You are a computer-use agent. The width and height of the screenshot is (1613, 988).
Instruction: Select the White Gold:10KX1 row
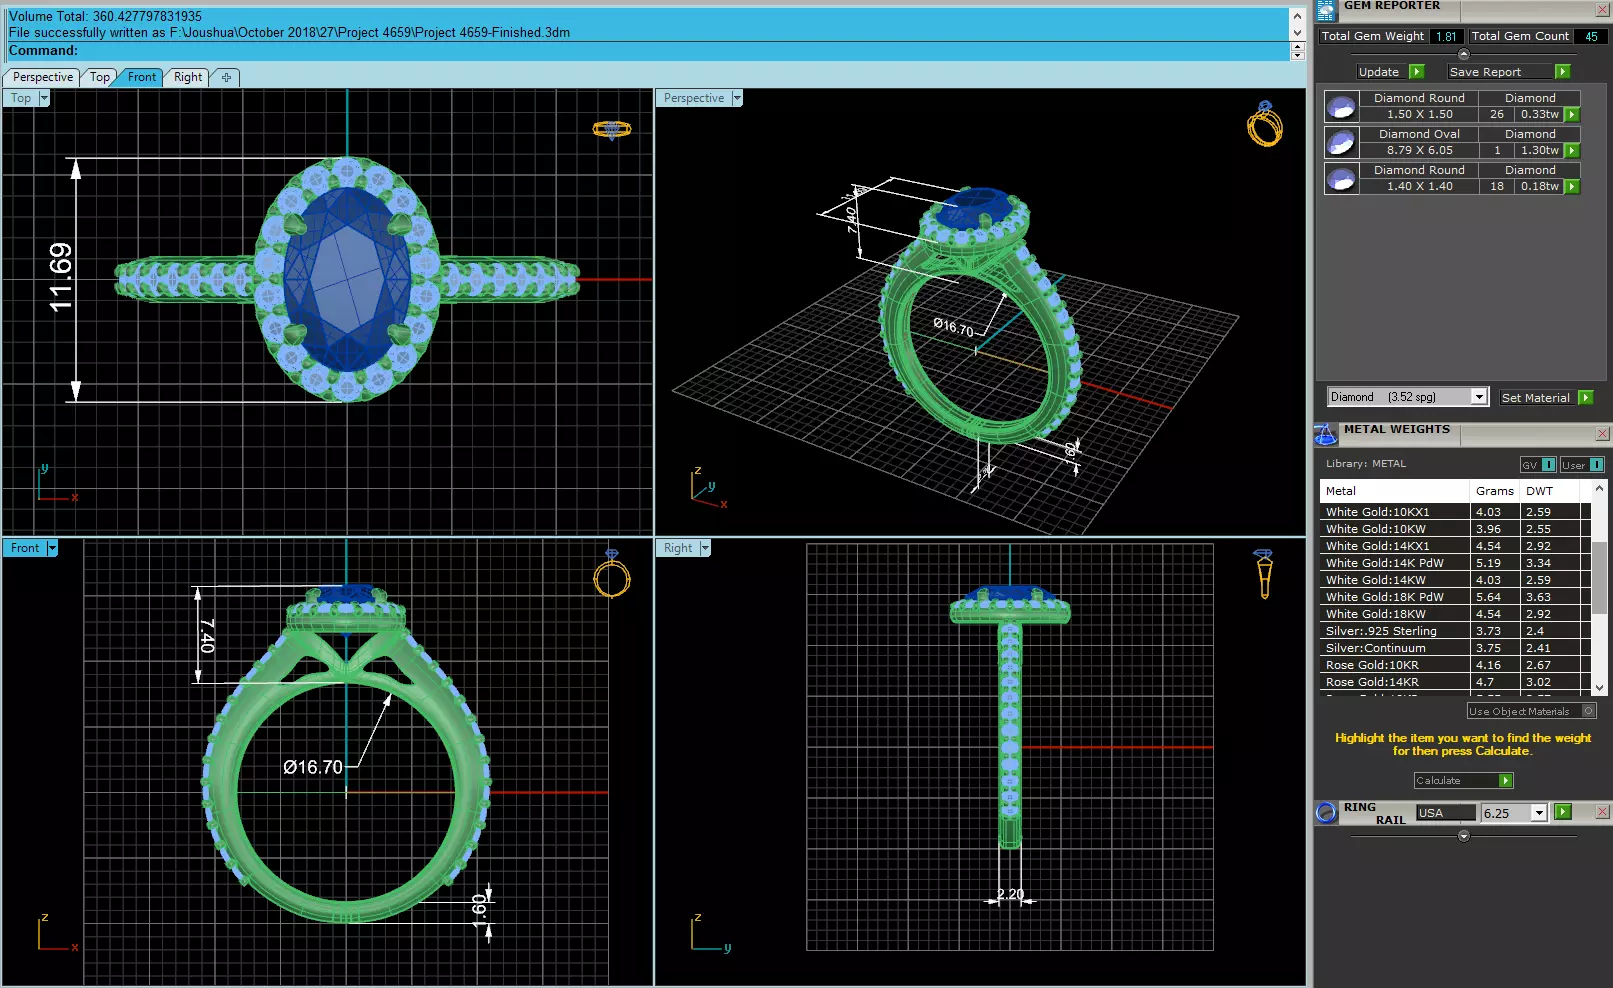[x=1455, y=512]
